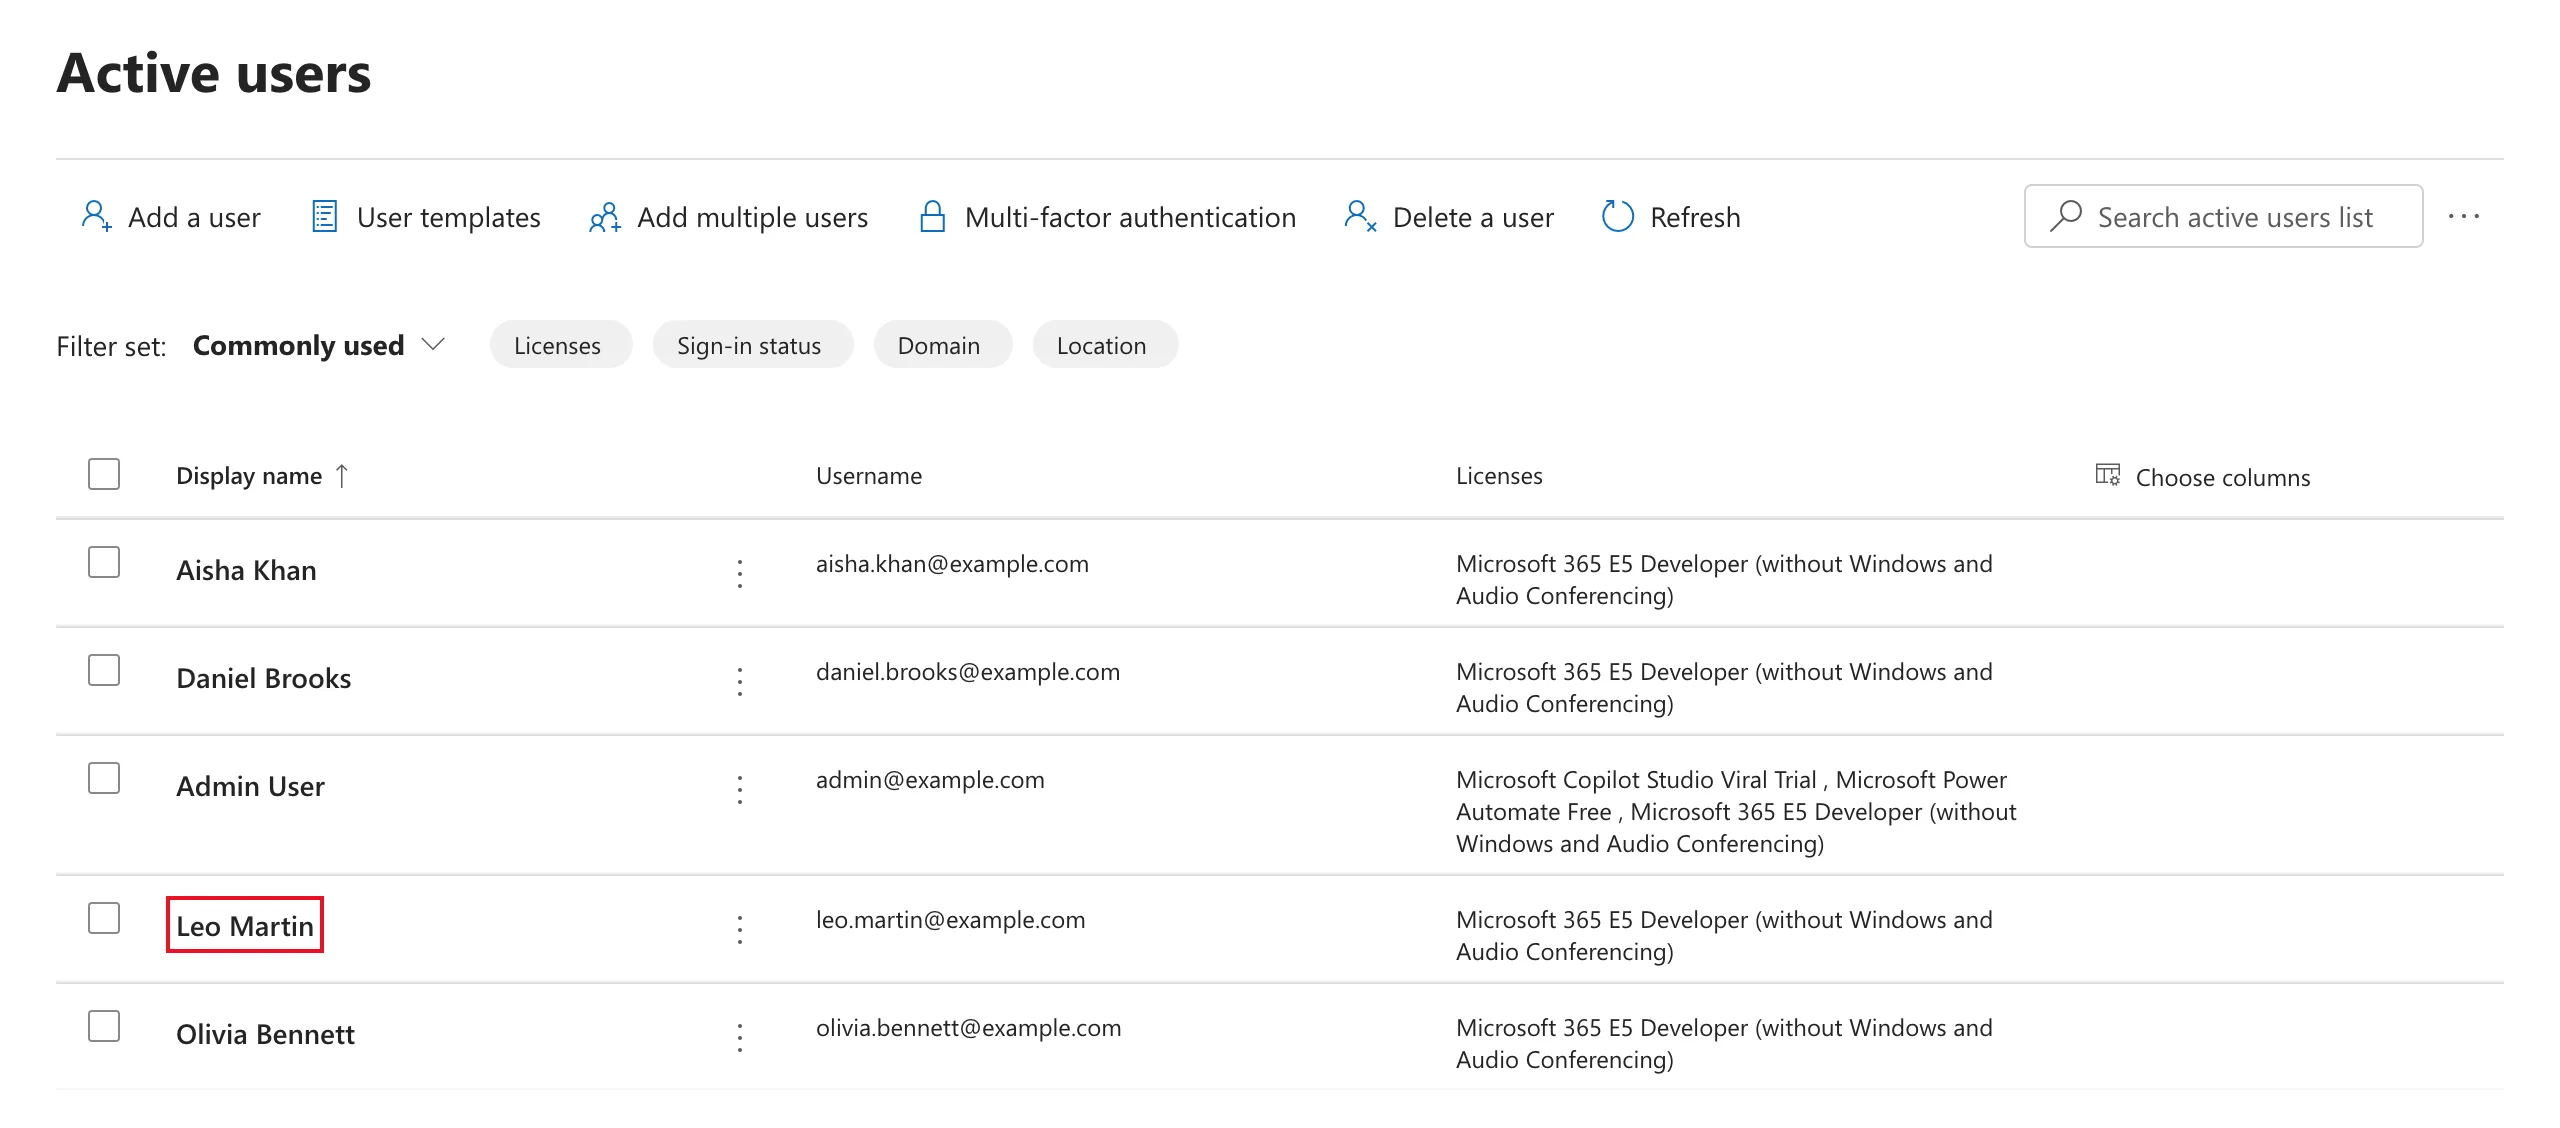Open more actions for Admin User

click(740, 789)
